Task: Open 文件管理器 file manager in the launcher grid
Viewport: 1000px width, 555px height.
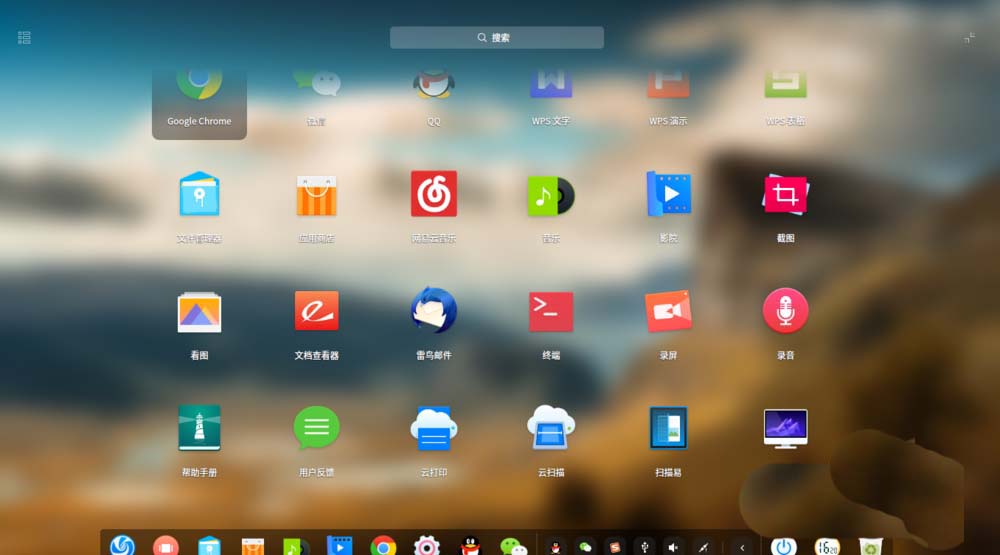Action: tap(199, 194)
